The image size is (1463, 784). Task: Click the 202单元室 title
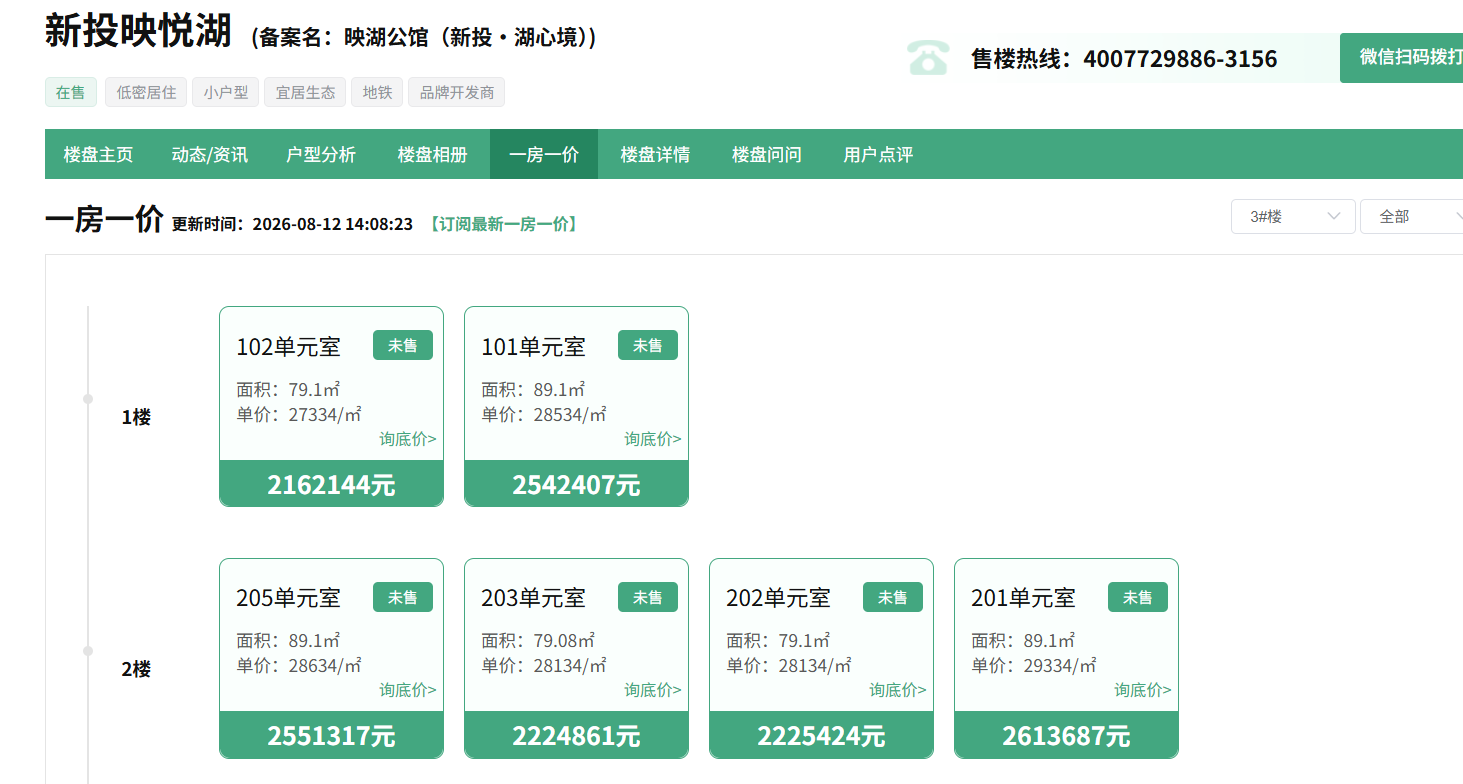(778, 598)
